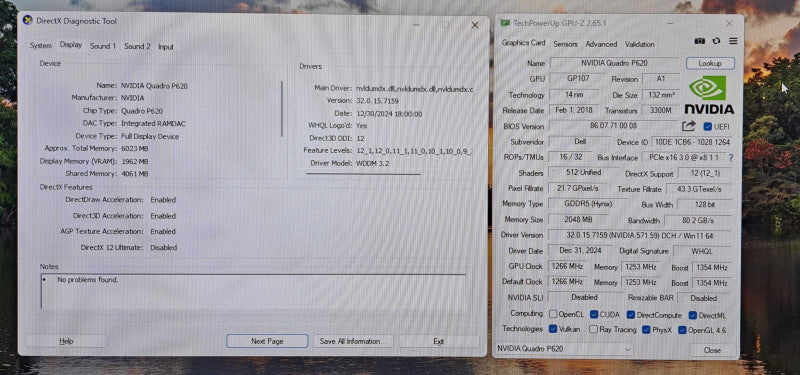
Task: Click the '21.7 GPixel/s' pixel fillrate field
Action: coord(578,188)
